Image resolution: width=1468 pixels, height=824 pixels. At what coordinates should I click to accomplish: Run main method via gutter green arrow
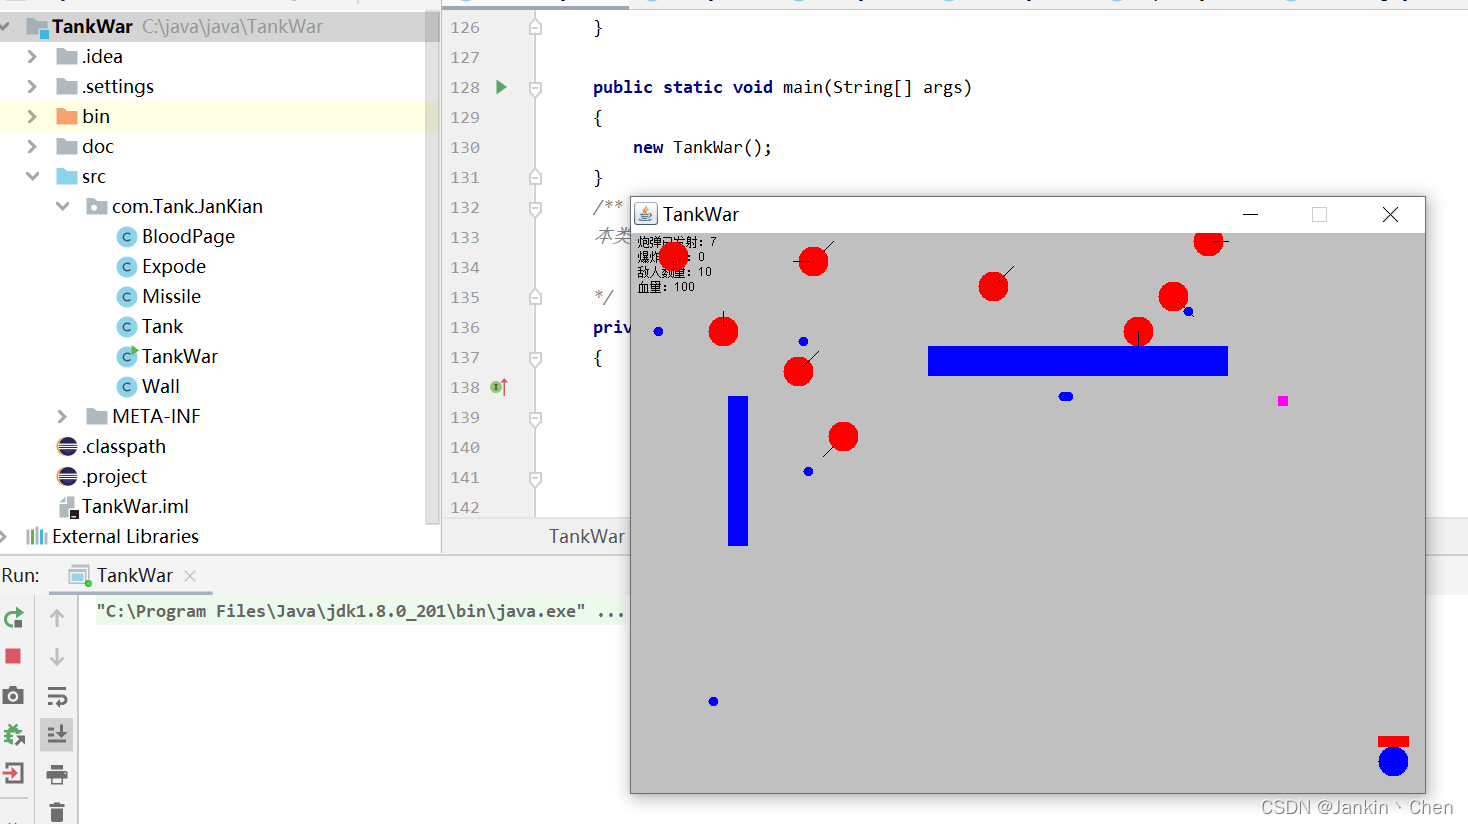pyautogui.click(x=501, y=87)
